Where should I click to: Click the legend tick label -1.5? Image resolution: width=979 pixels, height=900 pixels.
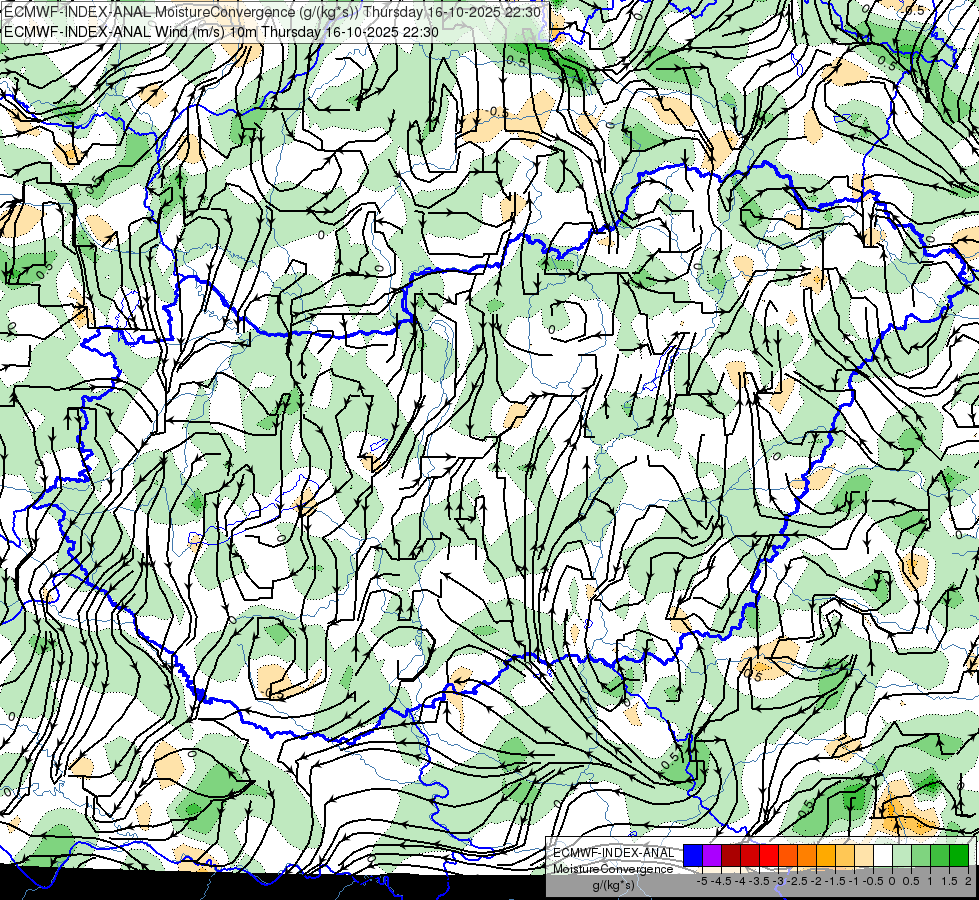[834, 881]
